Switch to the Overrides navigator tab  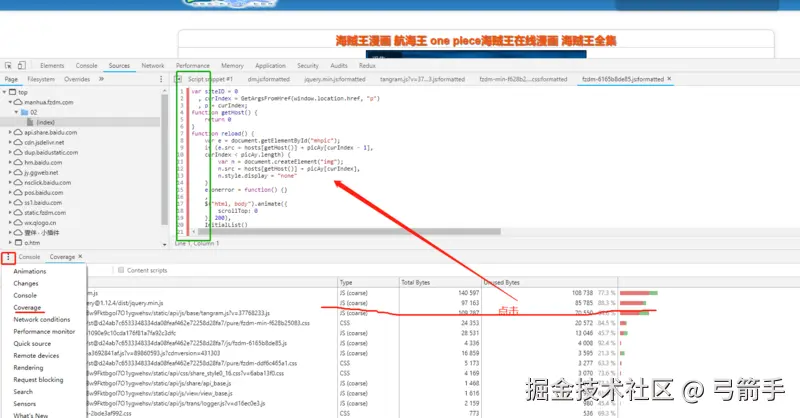coord(77,79)
